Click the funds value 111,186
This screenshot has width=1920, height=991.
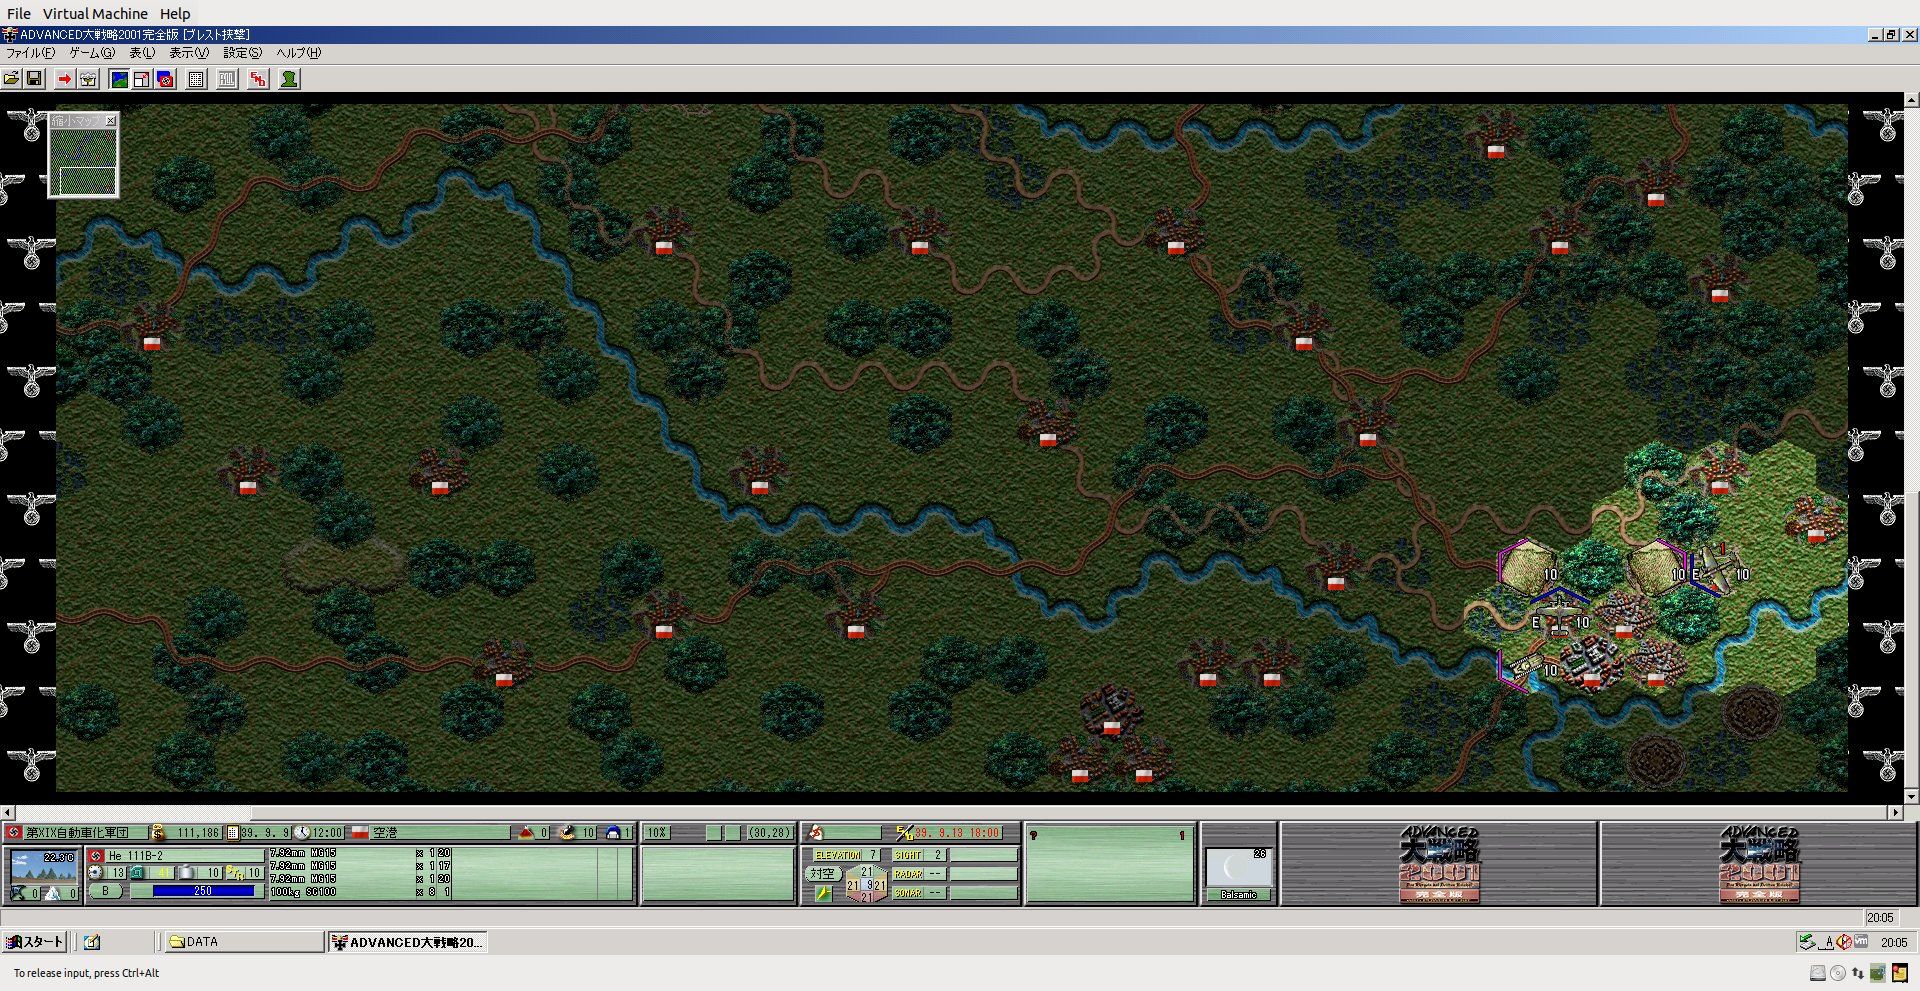[198, 833]
